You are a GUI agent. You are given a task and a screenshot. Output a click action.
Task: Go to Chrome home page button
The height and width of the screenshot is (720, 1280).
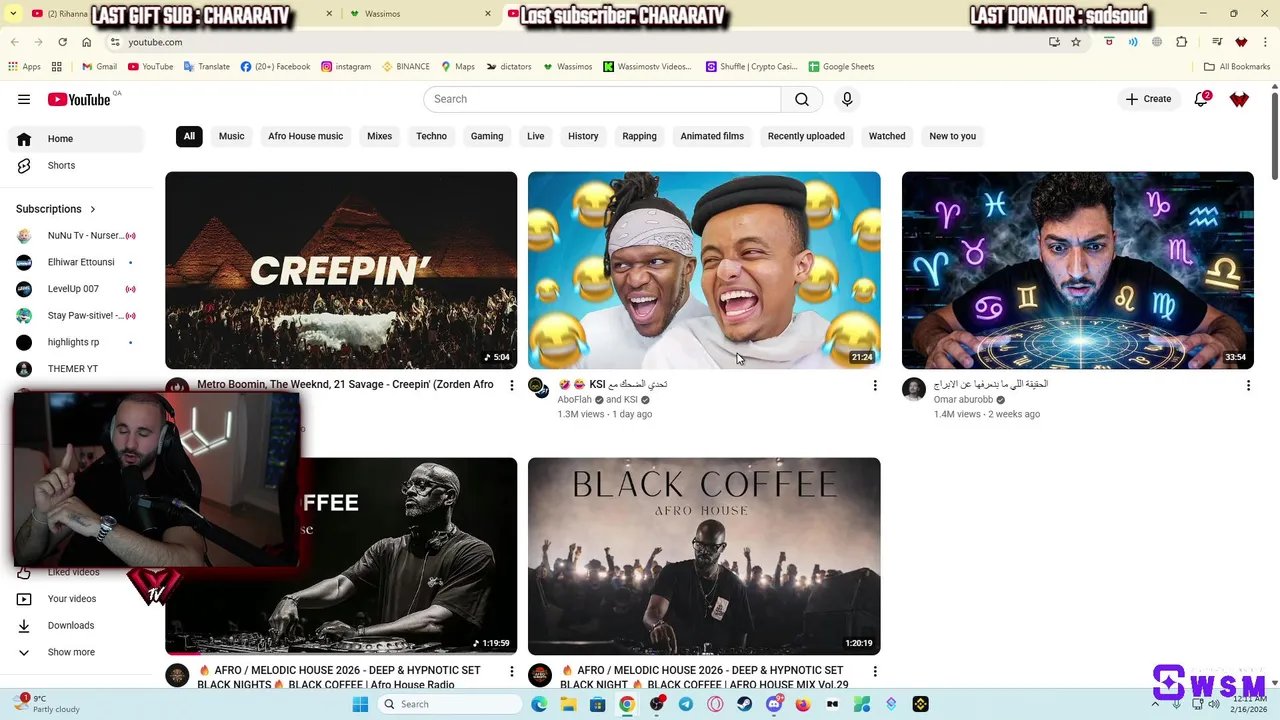[87, 42]
